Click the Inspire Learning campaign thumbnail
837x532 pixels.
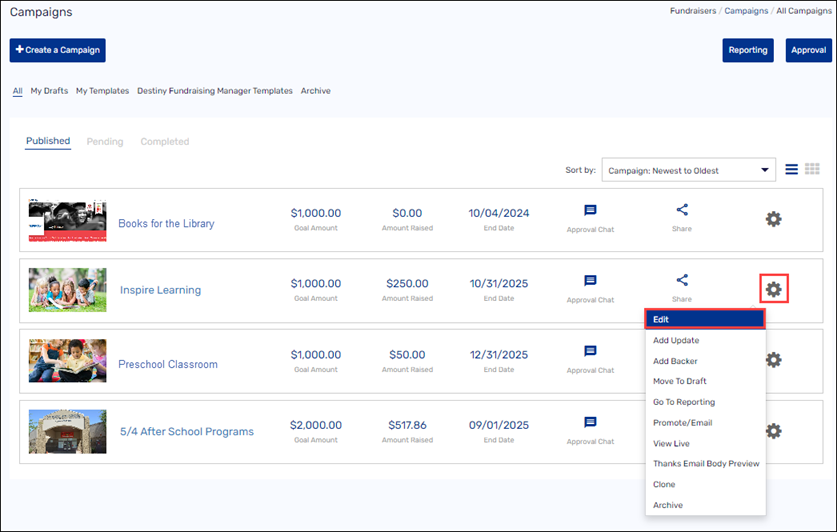(x=67, y=290)
